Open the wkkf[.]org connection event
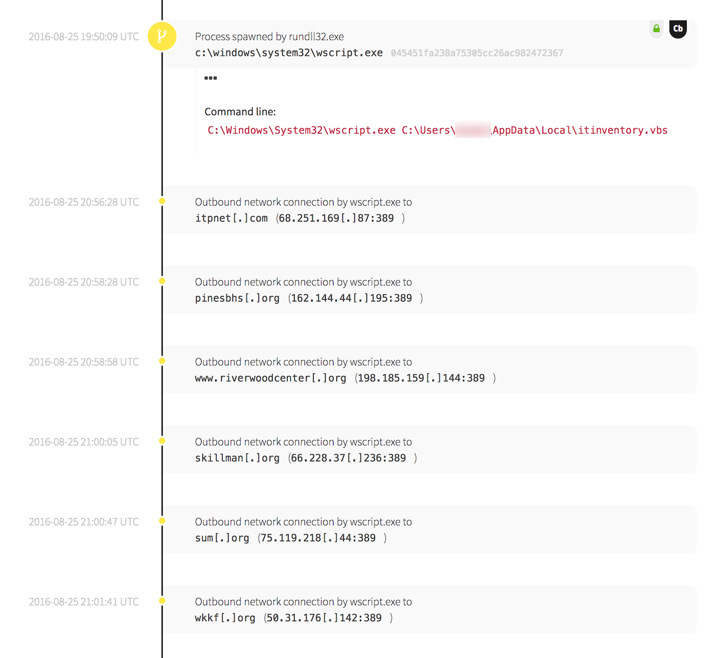The image size is (728, 658). (430, 610)
